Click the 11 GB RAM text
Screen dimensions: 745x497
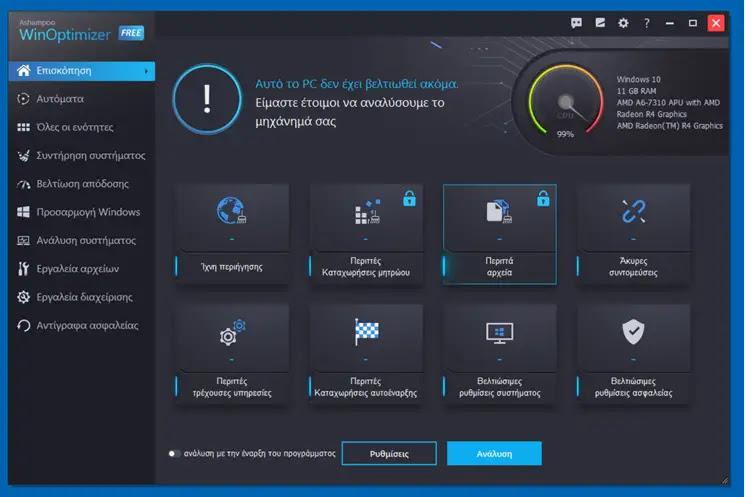pos(636,91)
